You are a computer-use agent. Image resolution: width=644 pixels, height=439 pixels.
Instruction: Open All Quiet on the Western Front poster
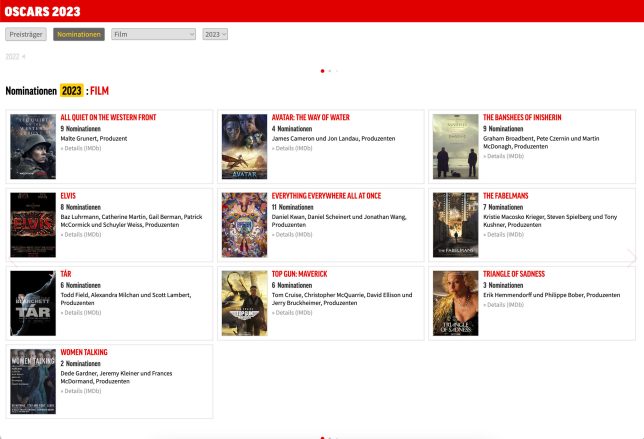(33, 147)
